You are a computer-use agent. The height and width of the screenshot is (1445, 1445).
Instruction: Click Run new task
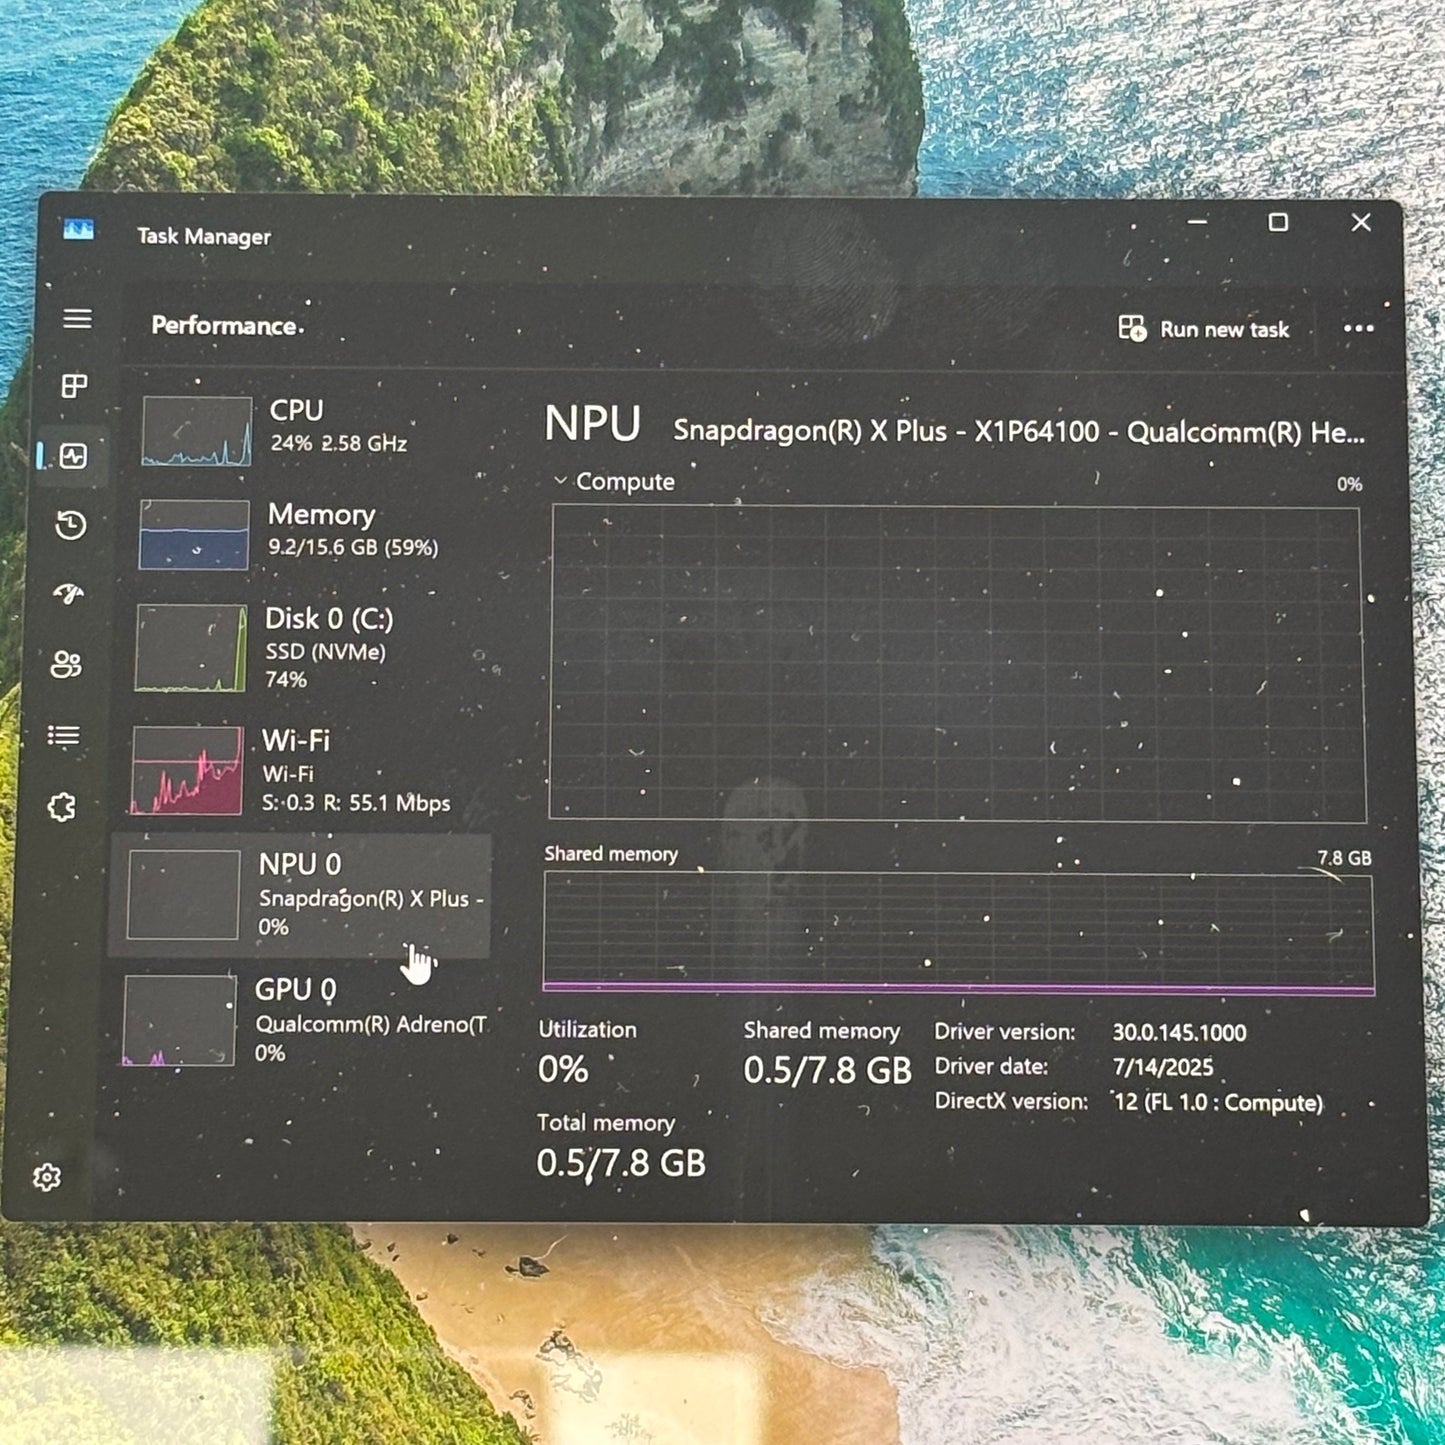(x=1207, y=330)
